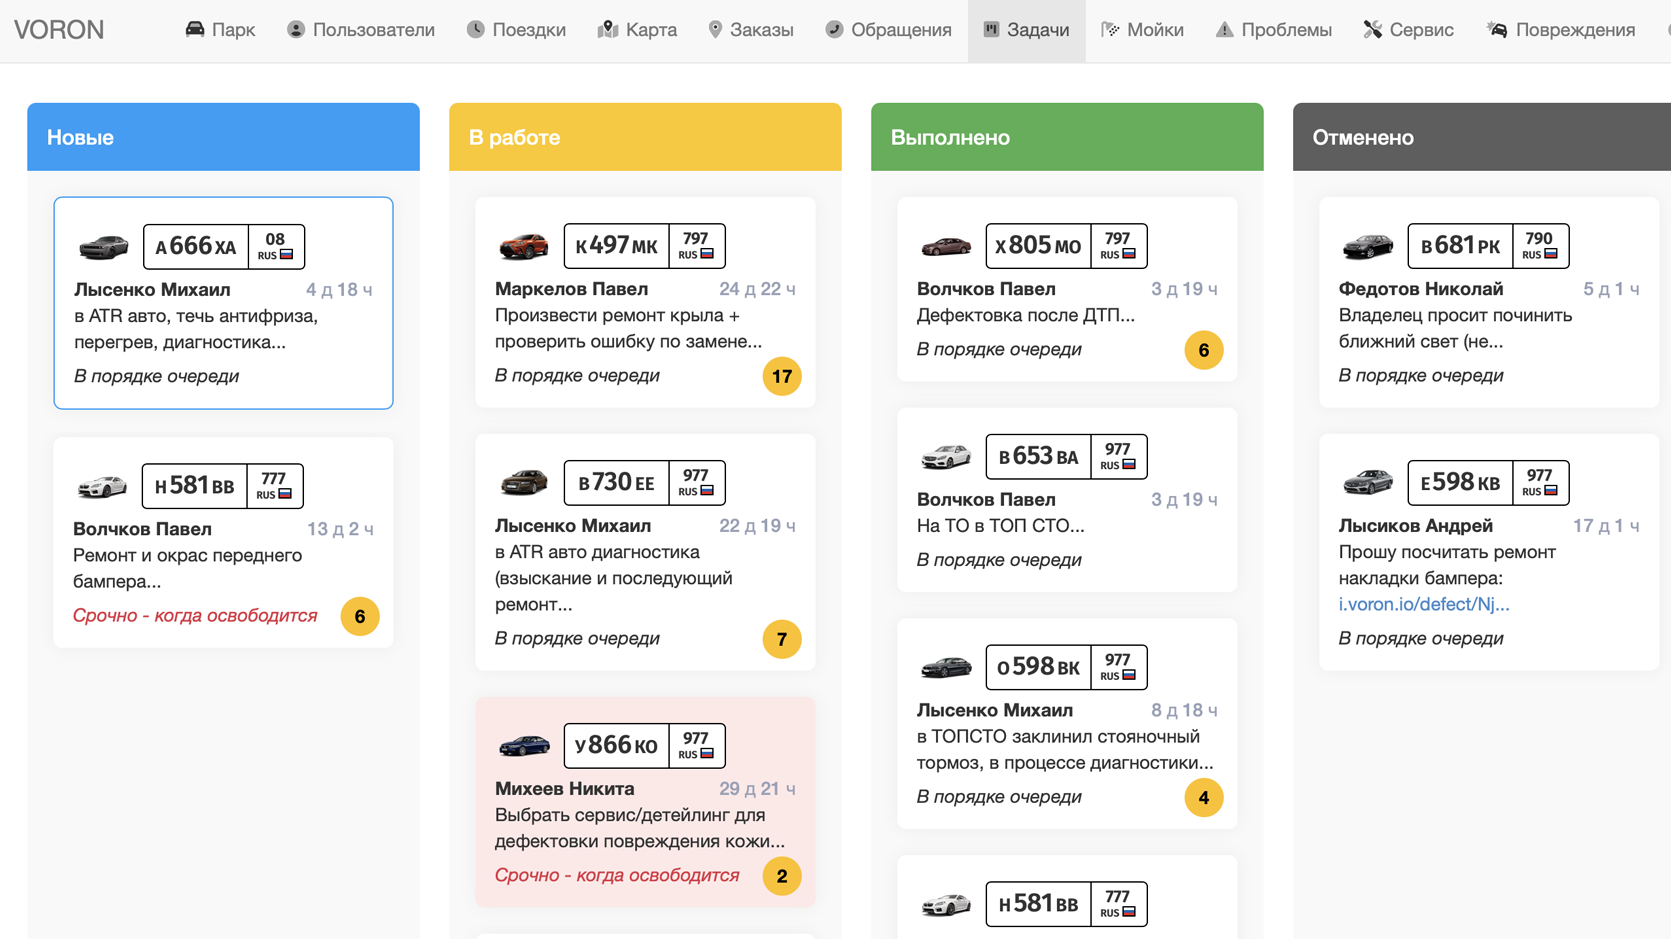Click the wrench icon for Сервис
Viewport: 1671px width, 939px height.
click(x=1373, y=29)
